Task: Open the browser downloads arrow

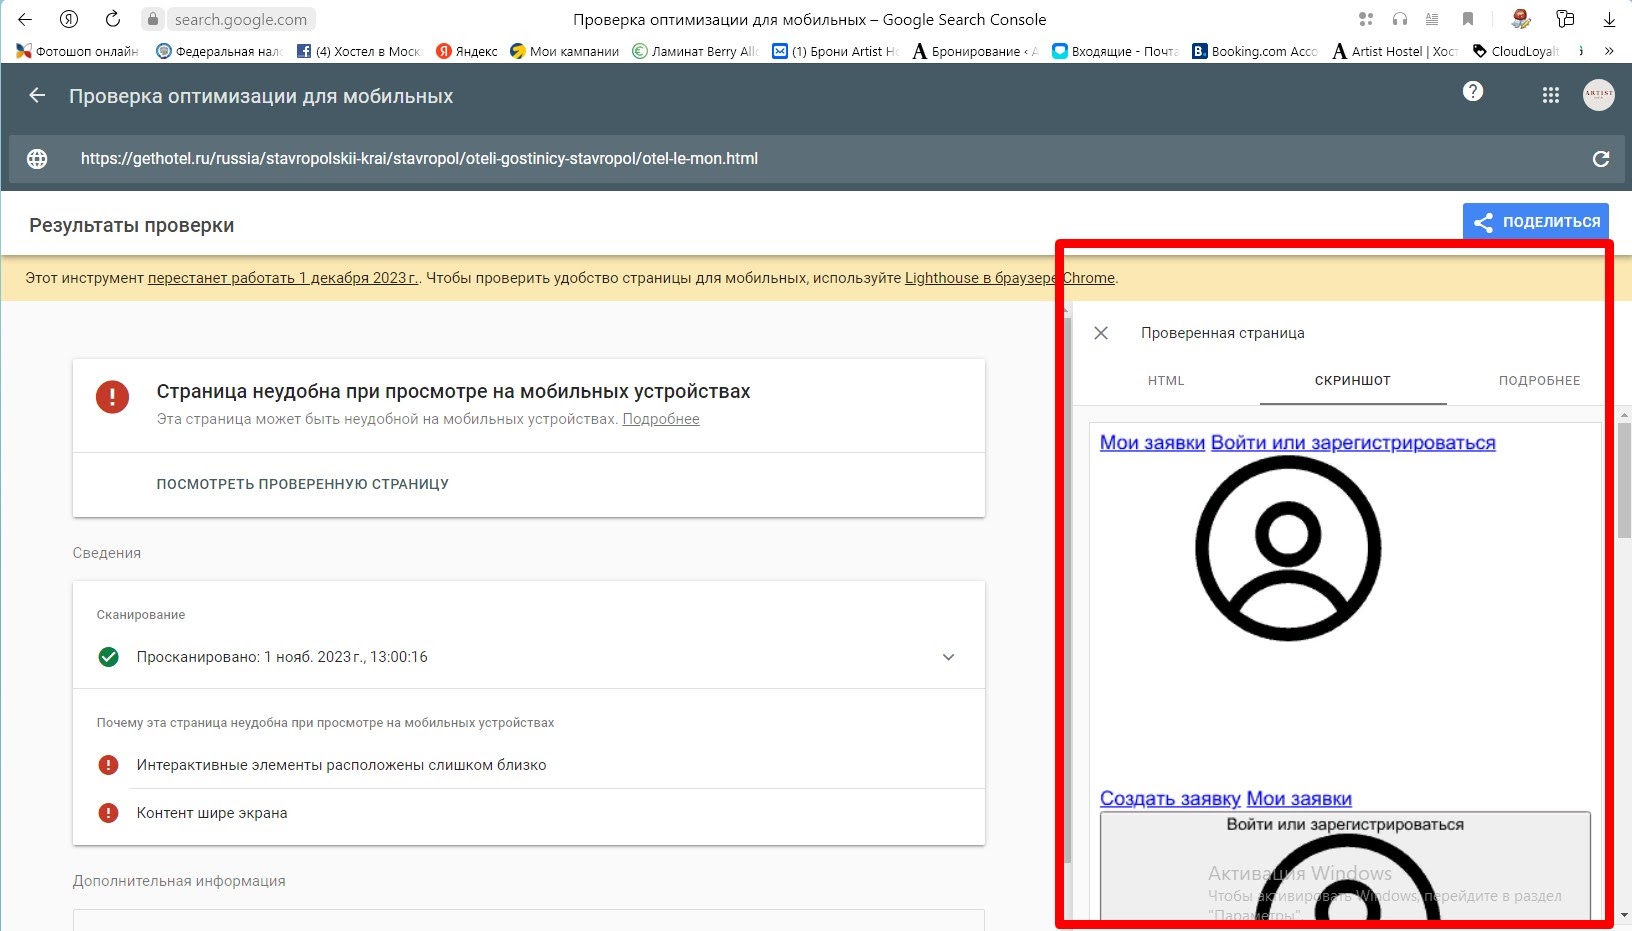Action: point(1610,19)
